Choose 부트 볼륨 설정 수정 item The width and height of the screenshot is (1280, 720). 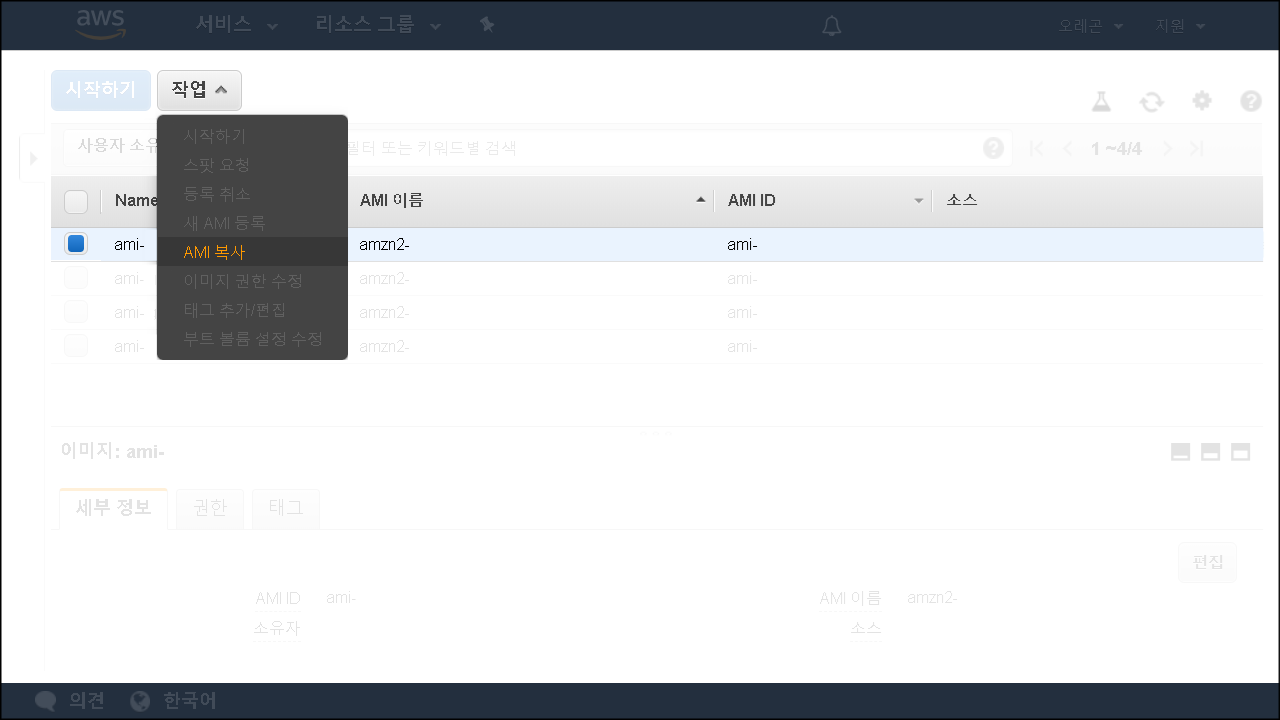point(252,339)
